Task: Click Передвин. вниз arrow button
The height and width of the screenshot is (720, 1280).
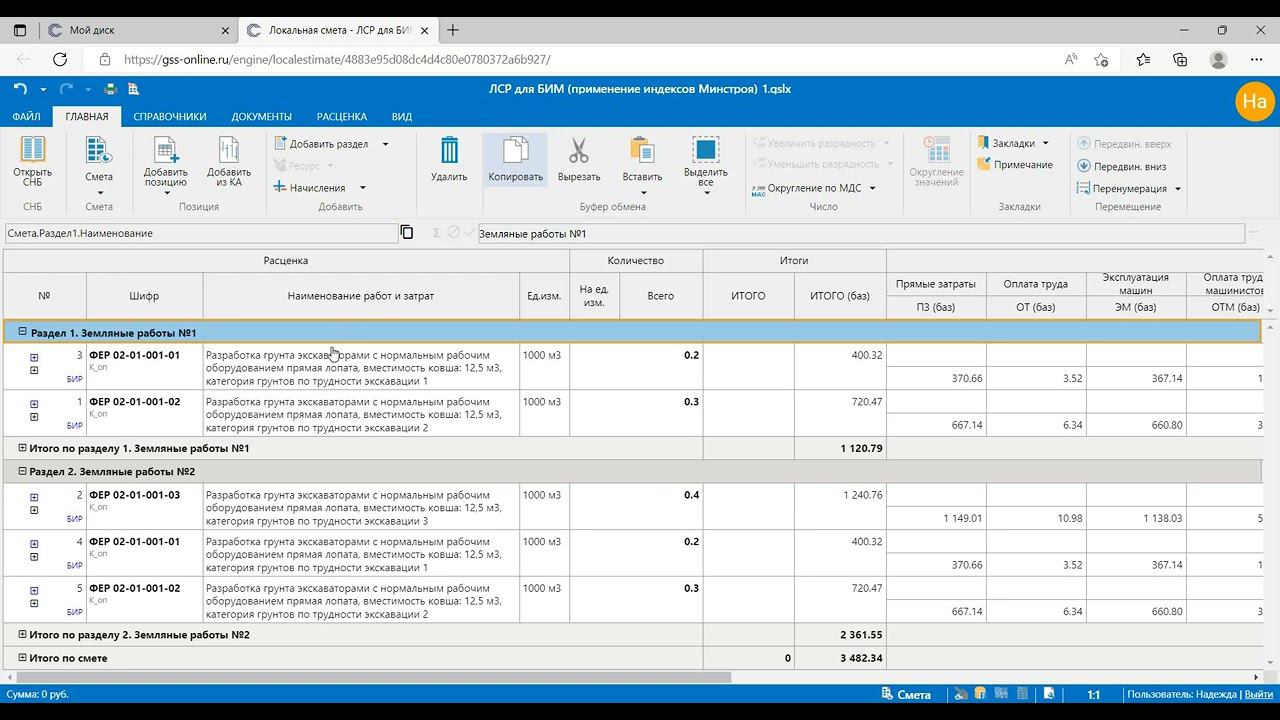Action: 1122,166
